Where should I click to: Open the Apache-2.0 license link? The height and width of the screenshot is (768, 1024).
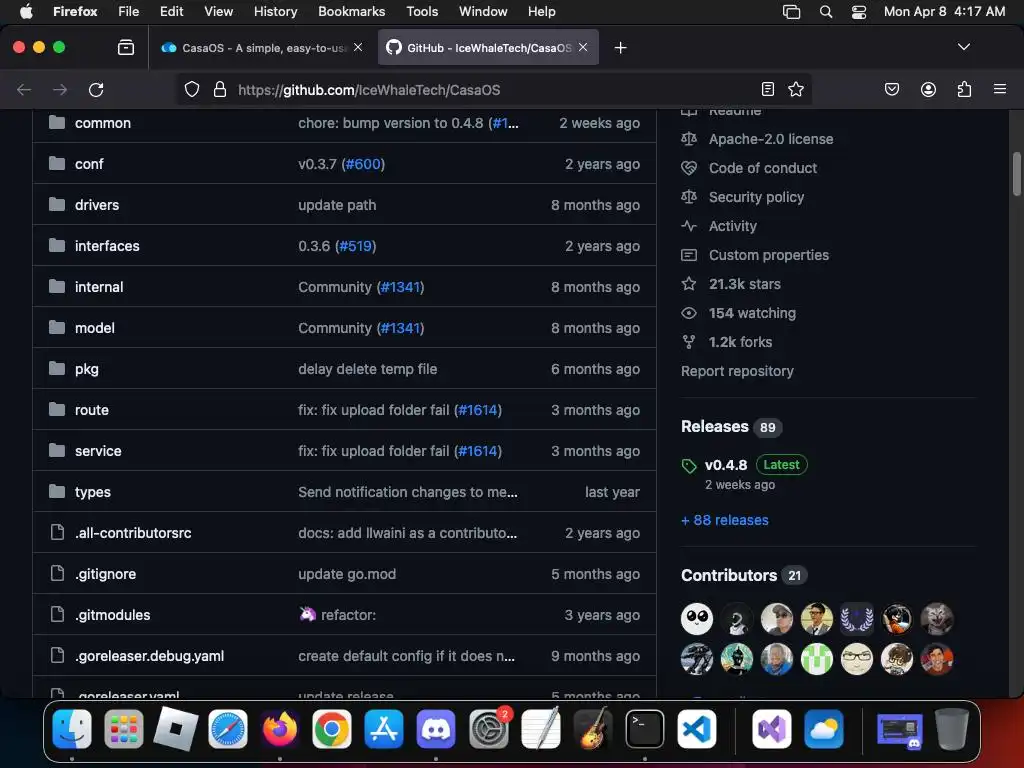coord(771,139)
